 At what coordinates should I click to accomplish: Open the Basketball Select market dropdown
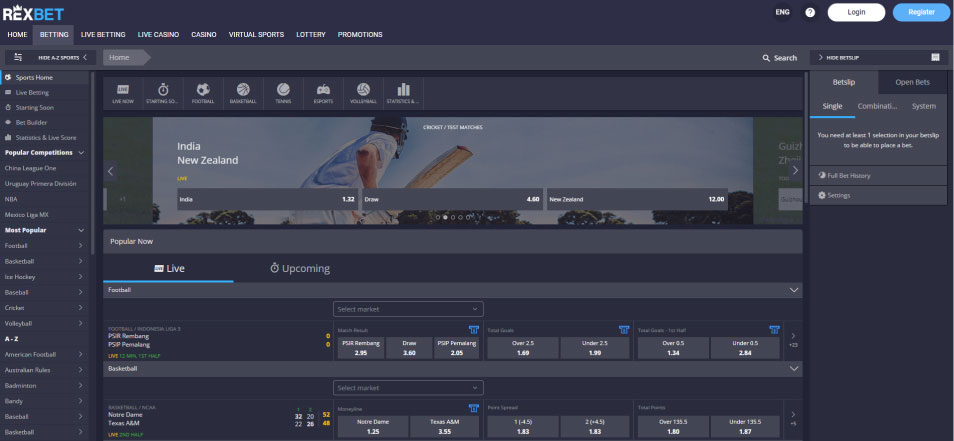(408, 387)
